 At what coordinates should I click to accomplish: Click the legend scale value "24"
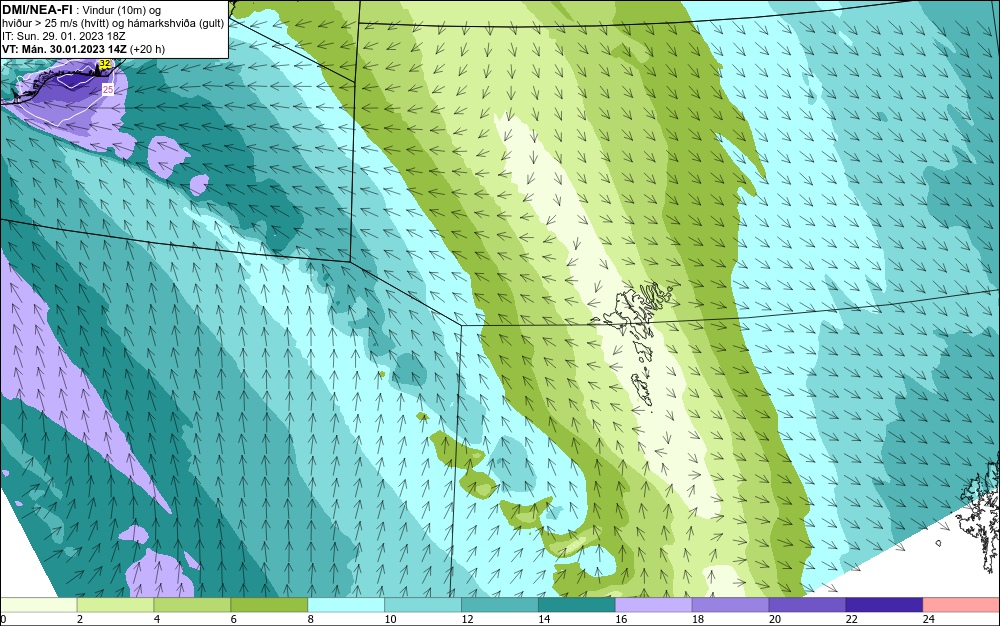(928, 619)
